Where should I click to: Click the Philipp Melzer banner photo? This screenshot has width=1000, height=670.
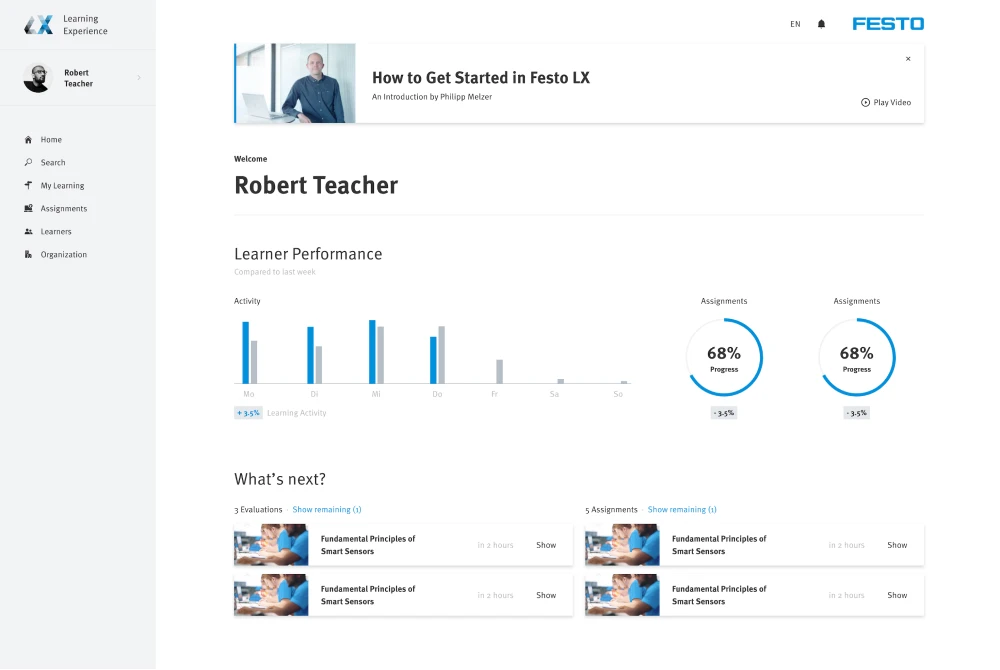pos(295,83)
